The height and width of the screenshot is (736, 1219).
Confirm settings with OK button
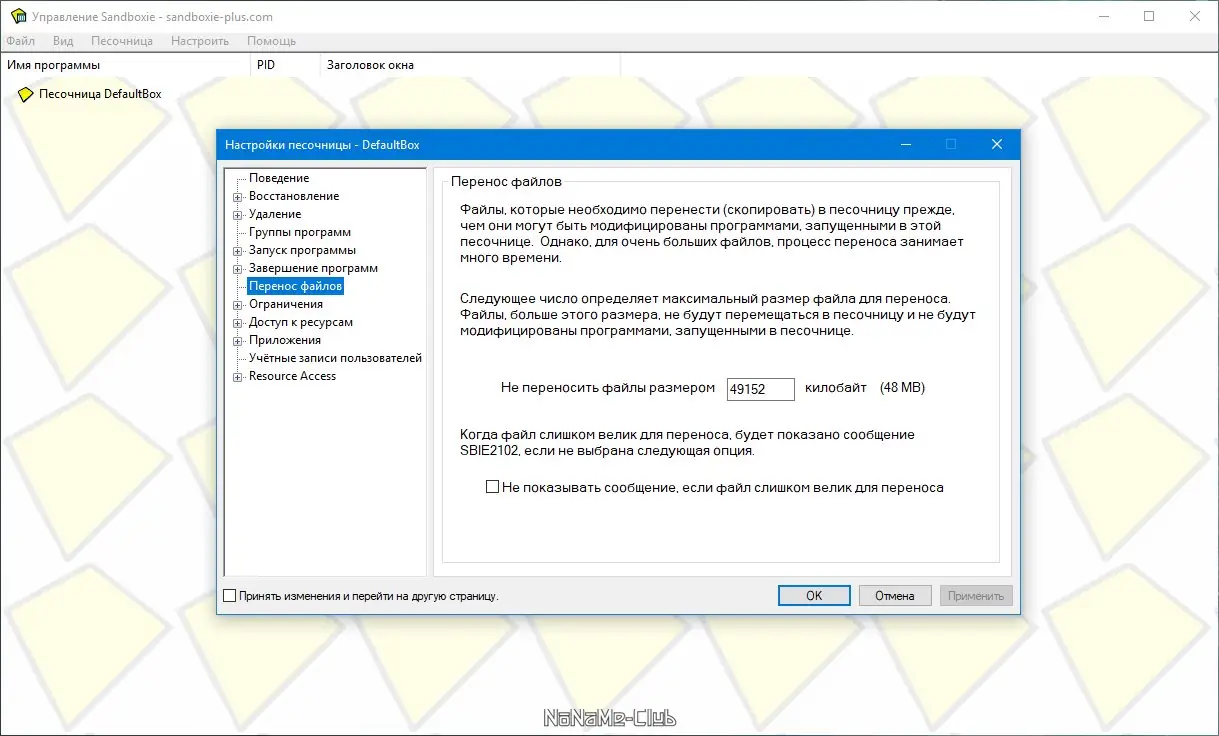tap(814, 595)
